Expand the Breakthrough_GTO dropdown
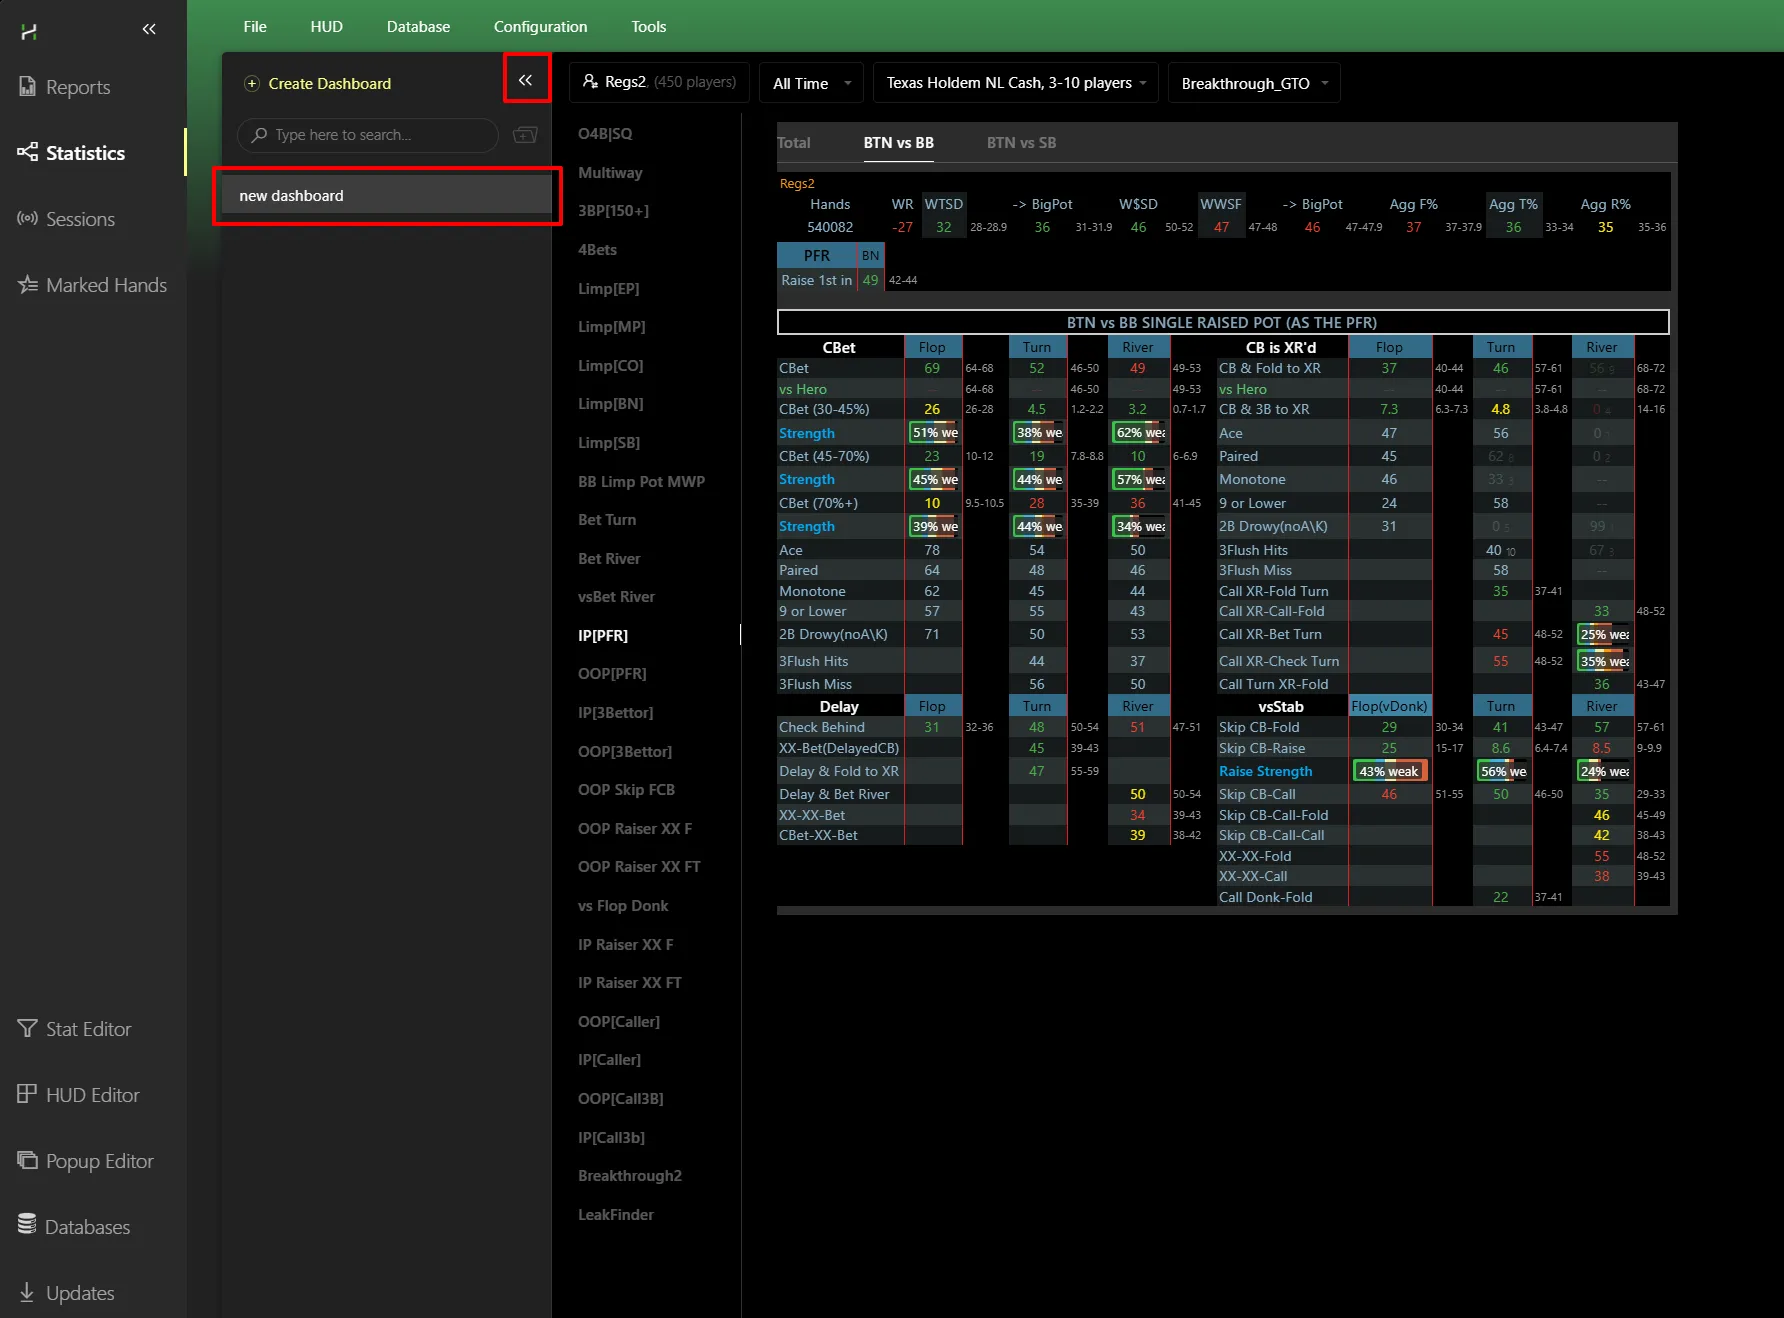1784x1318 pixels. pos(1254,83)
